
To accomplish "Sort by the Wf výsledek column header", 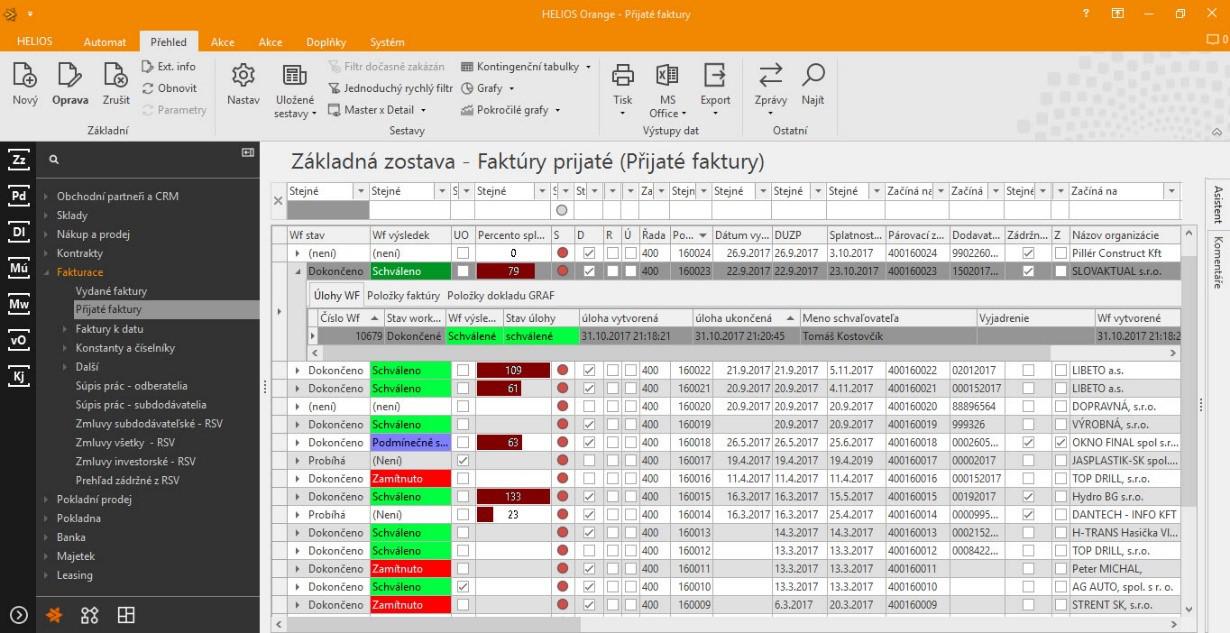I will [409, 235].
